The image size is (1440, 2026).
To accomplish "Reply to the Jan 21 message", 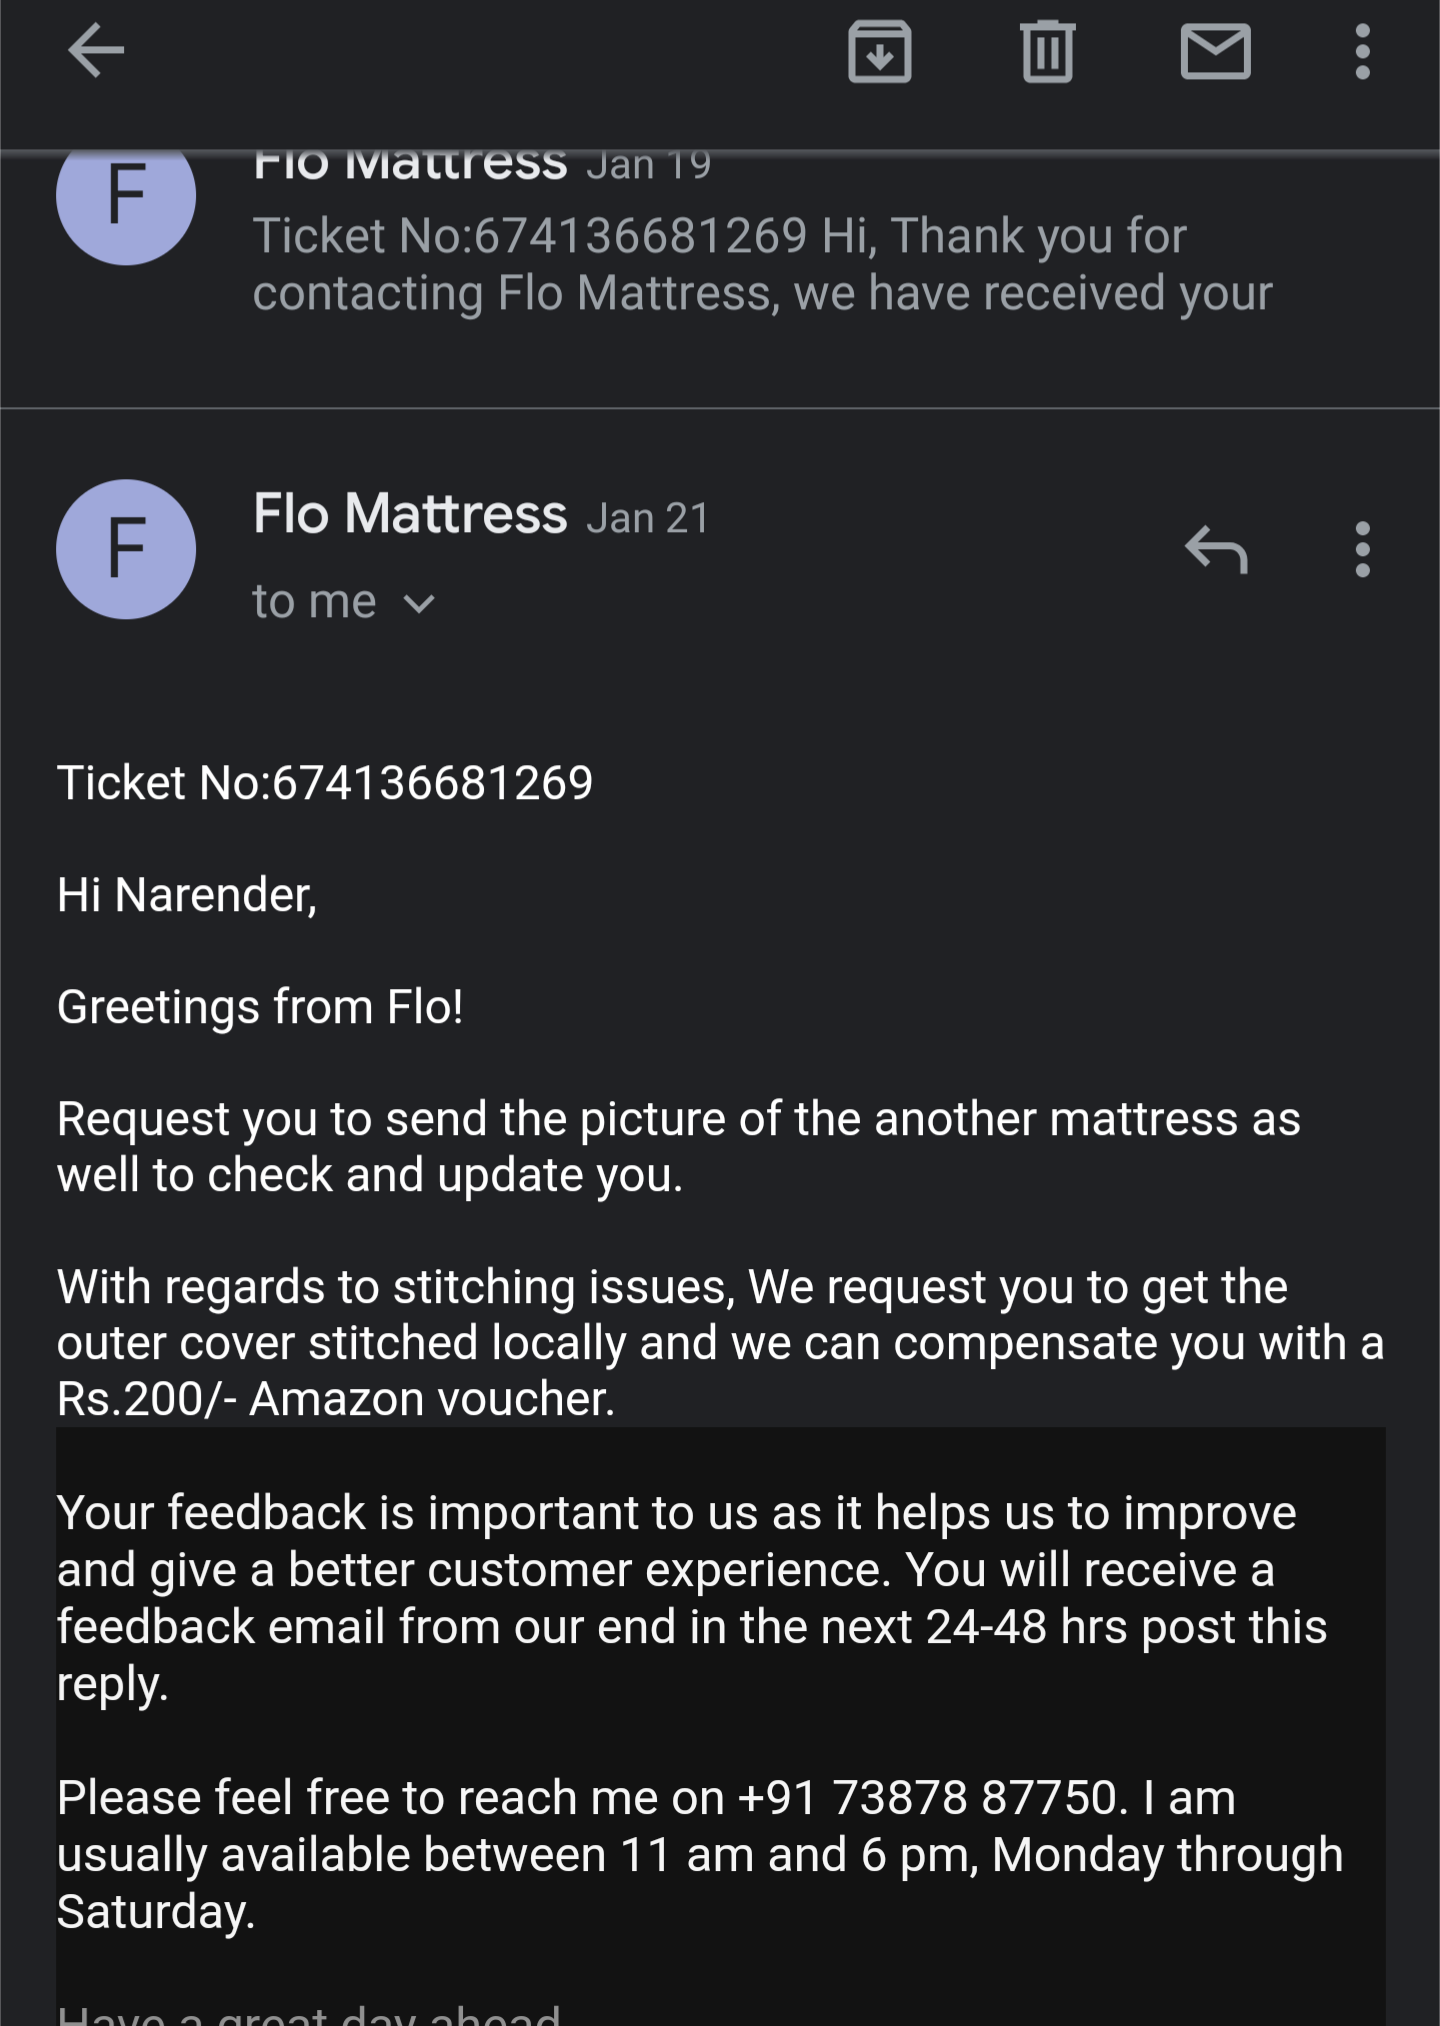I will (x=1215, y=549).
